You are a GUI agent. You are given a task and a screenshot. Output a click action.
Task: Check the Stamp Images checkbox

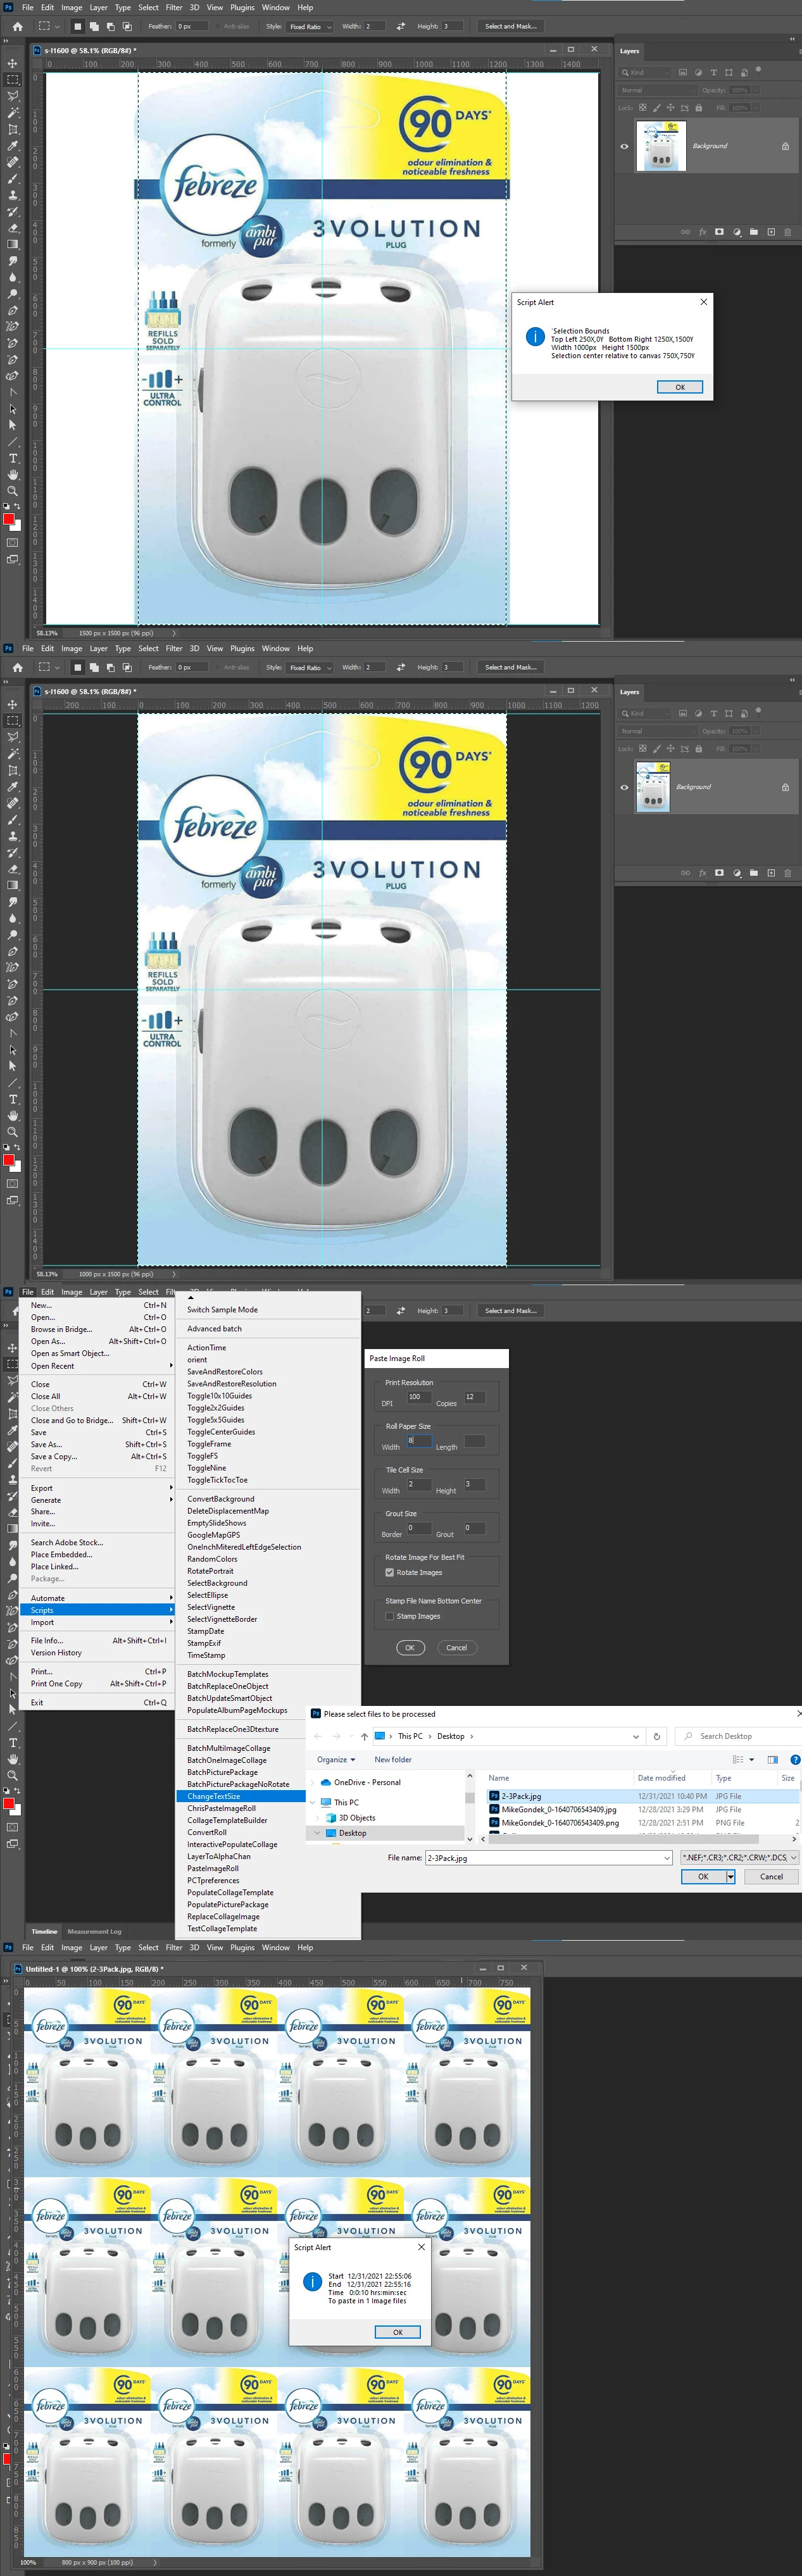389,1616
